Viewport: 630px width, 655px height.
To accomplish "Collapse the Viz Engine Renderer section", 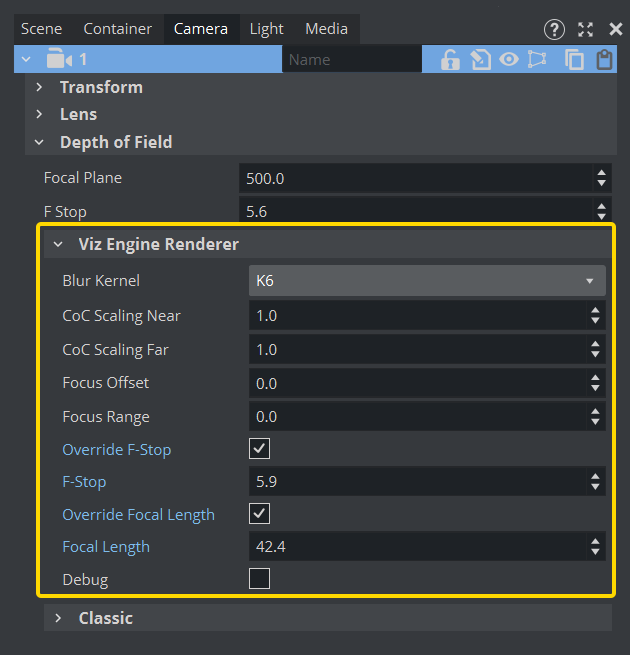I will [x=58, y=244].
